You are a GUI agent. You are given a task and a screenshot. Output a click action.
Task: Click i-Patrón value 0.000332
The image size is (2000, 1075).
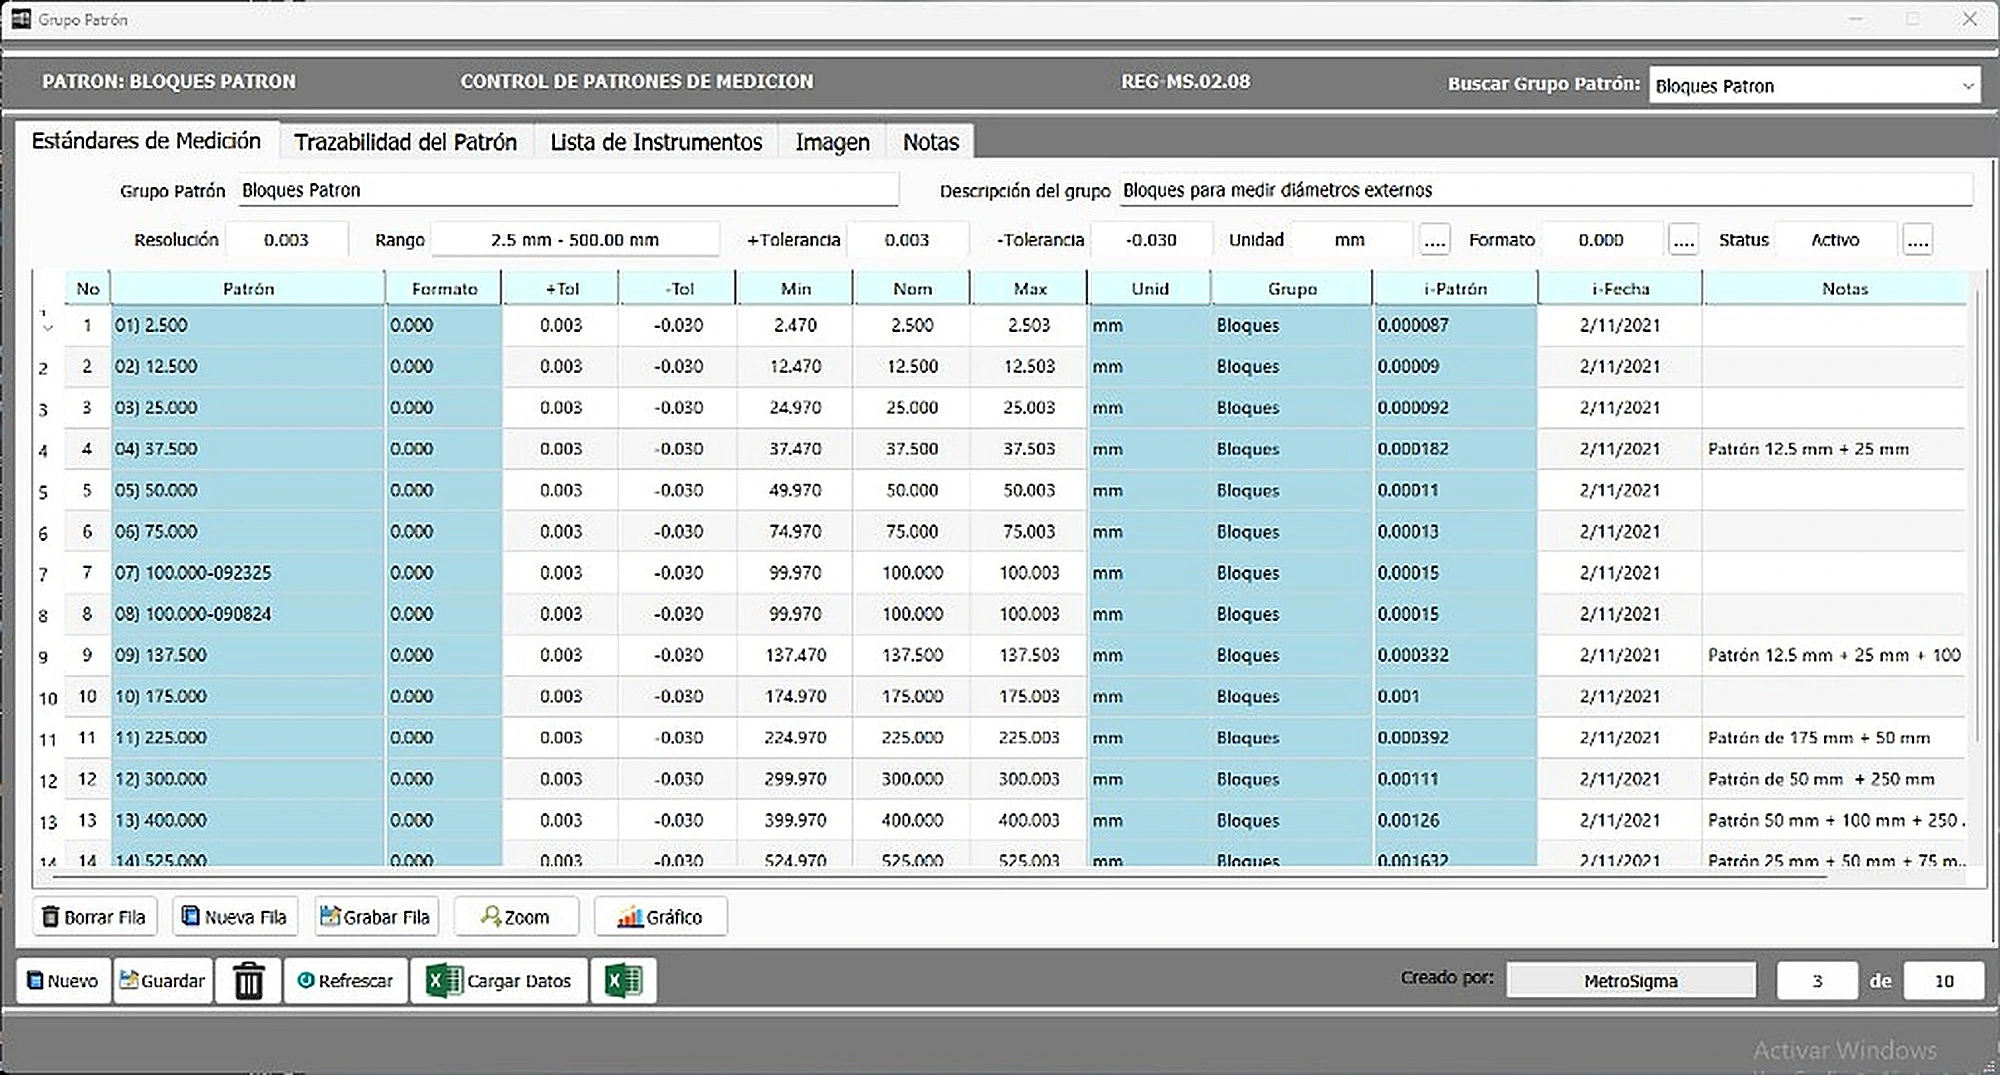tap(1455, 655)
